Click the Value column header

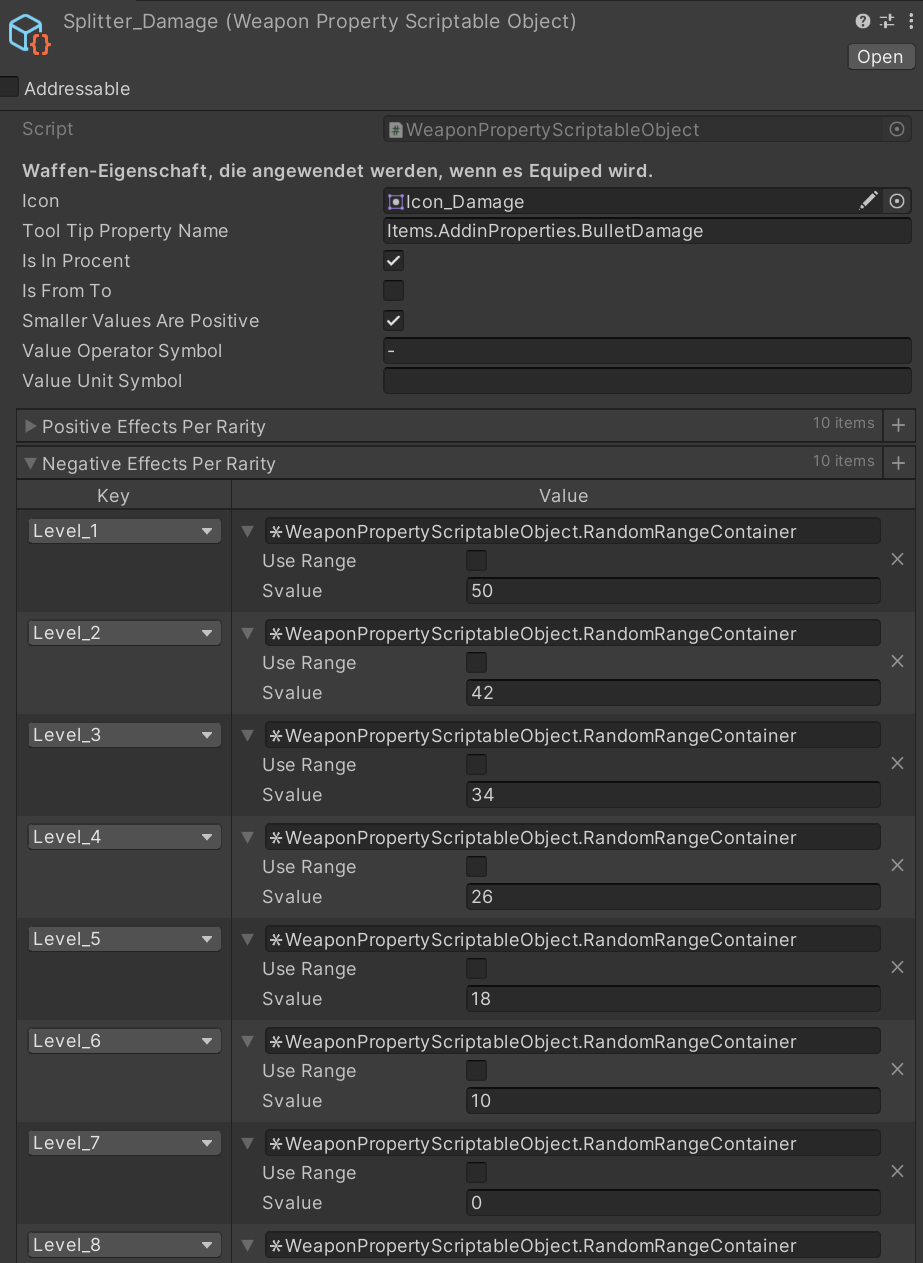click(563, 496)
